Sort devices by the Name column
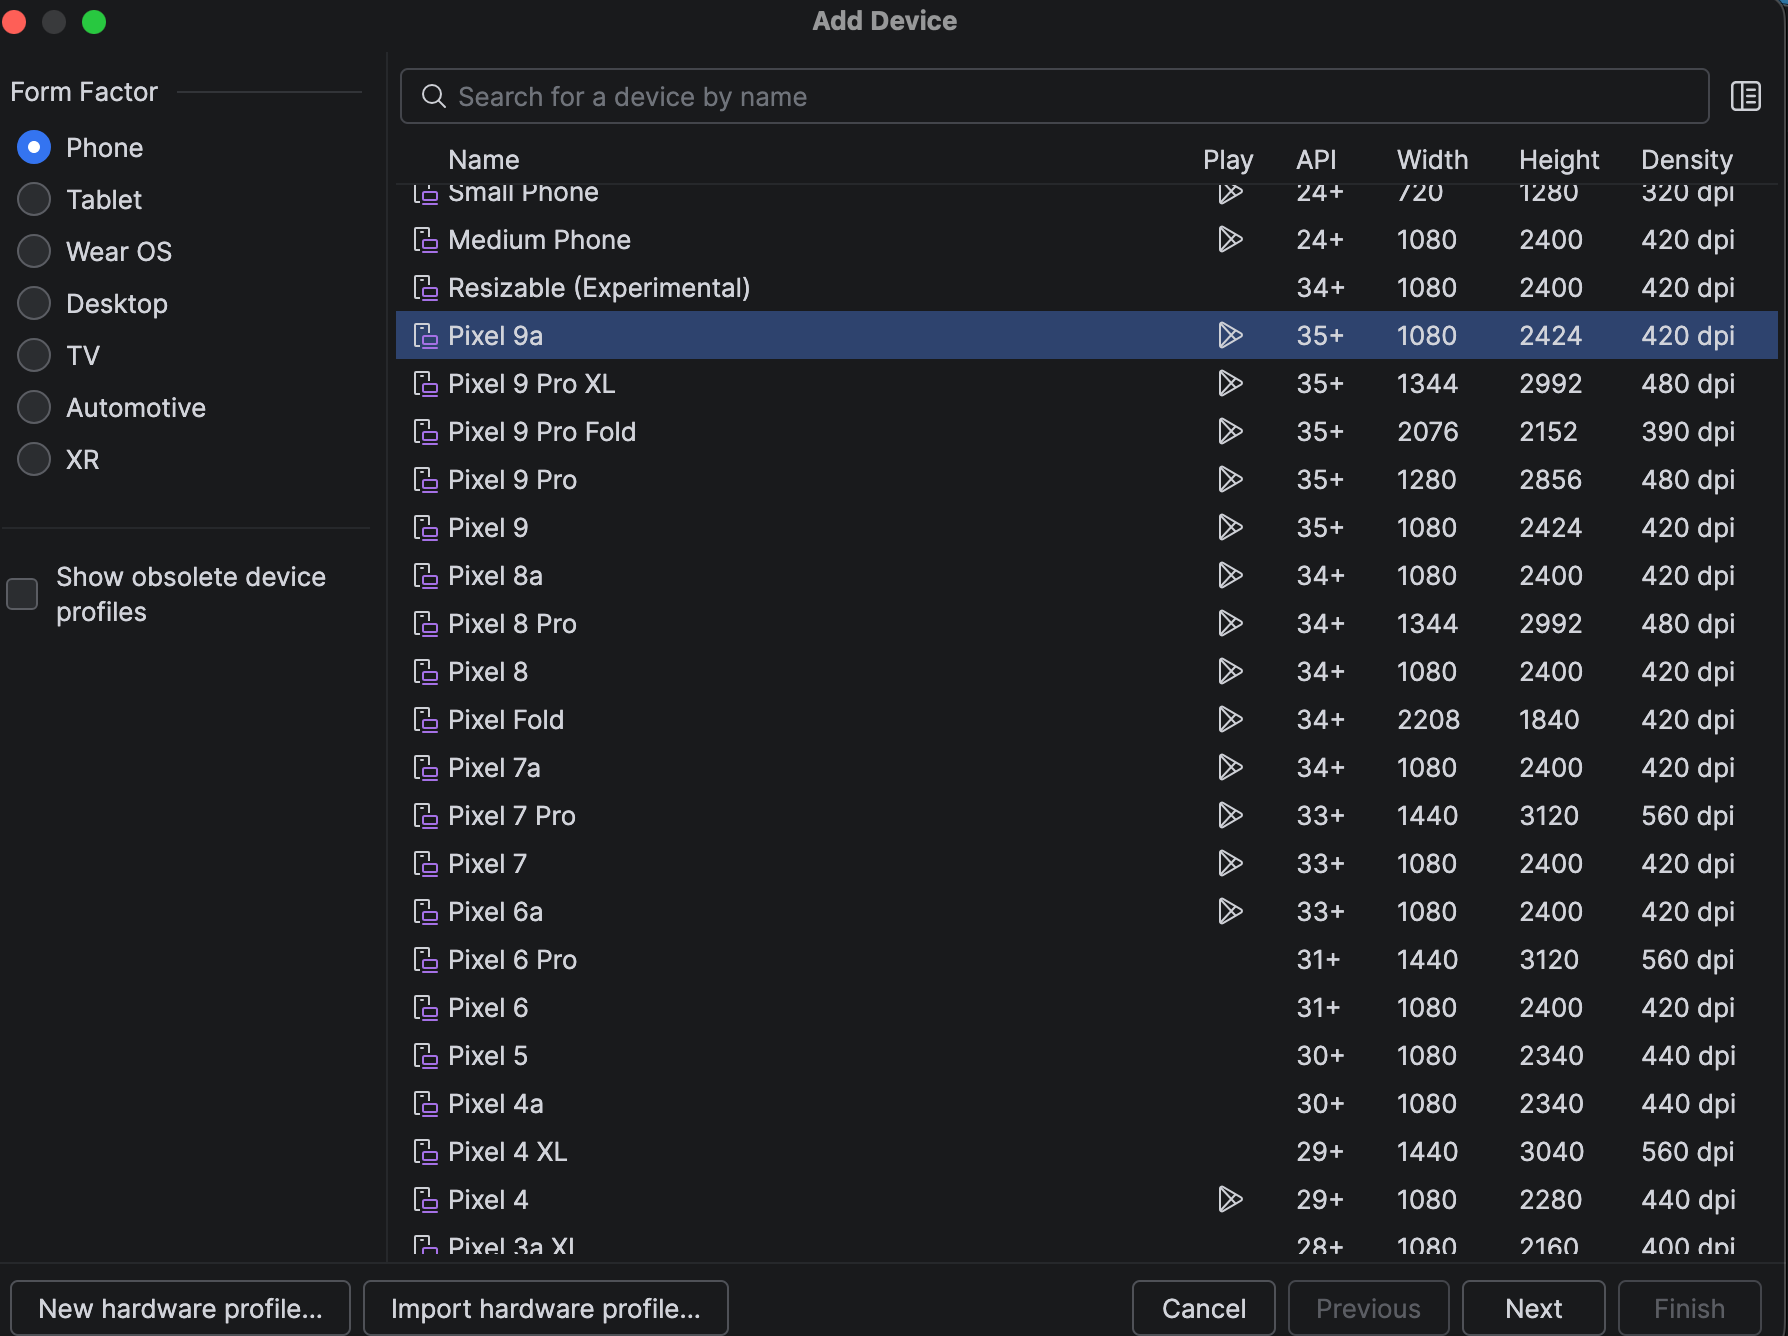1788x1336 pixels. tap(484, 160)
